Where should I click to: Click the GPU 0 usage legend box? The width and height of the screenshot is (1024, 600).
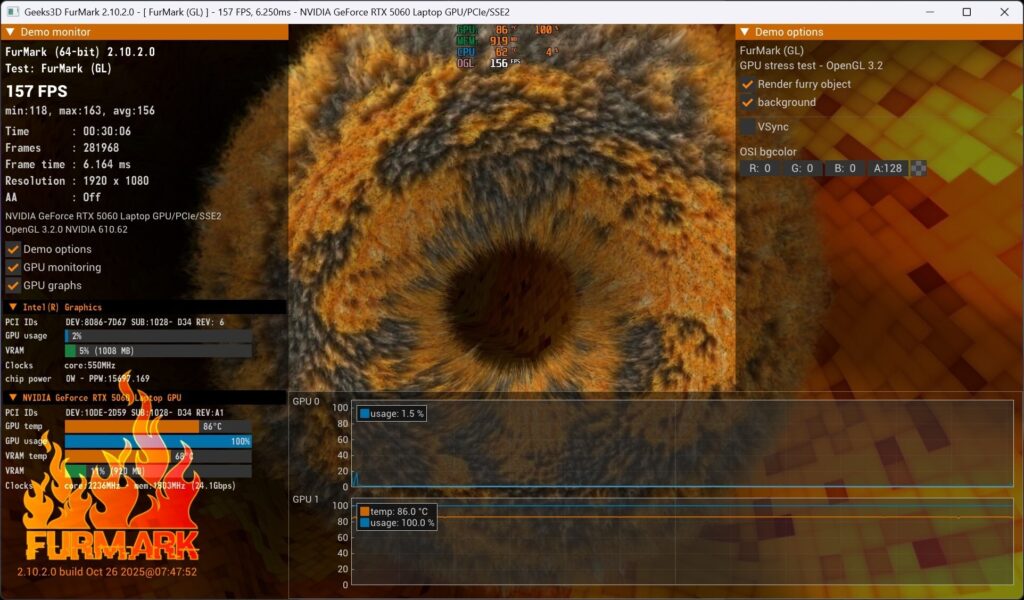392,414
